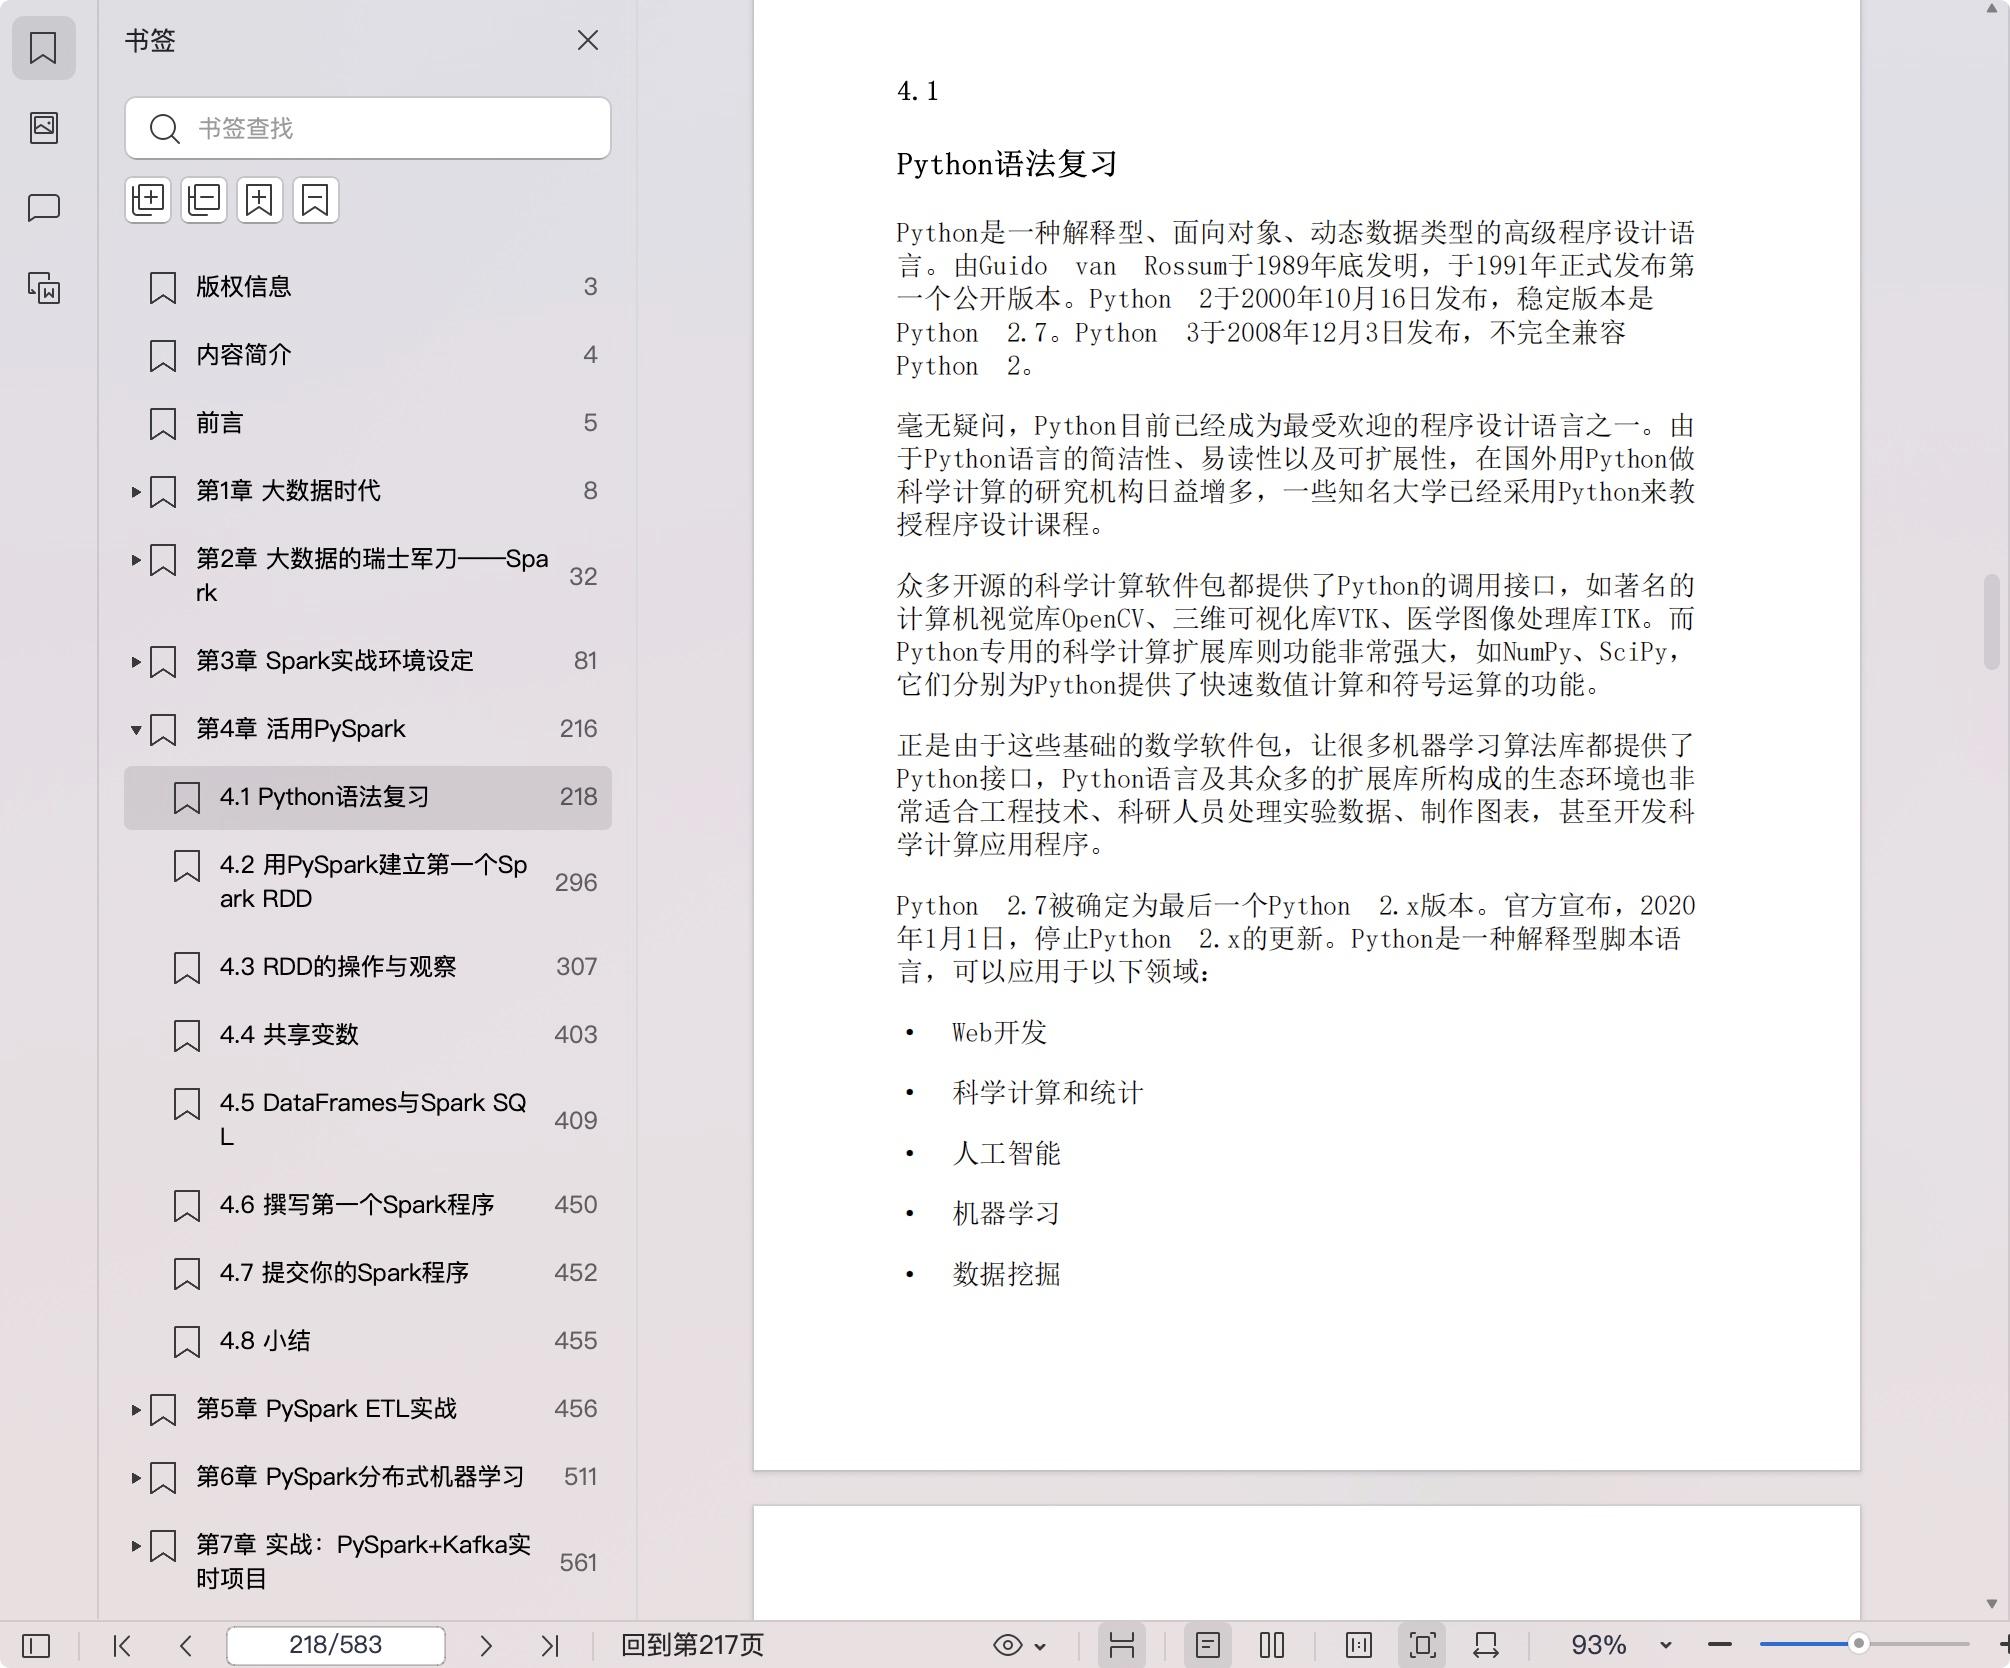Open the 前言 bookmark
Image resolution: width=2010 pixels, height=1668 pixels.
(368, 423)
